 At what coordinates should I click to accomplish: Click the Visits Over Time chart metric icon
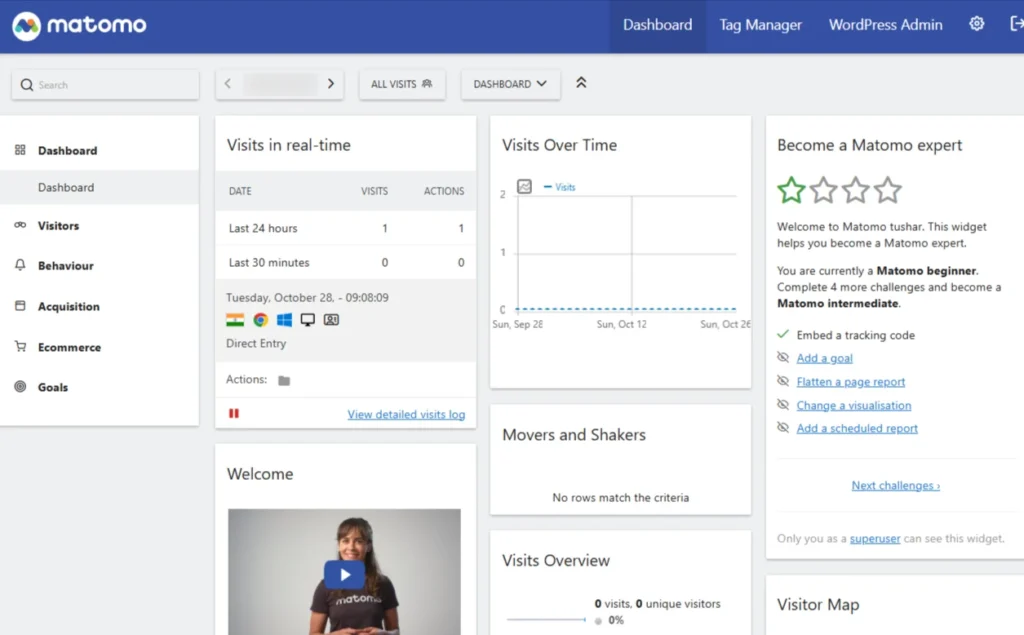point(524,186)
